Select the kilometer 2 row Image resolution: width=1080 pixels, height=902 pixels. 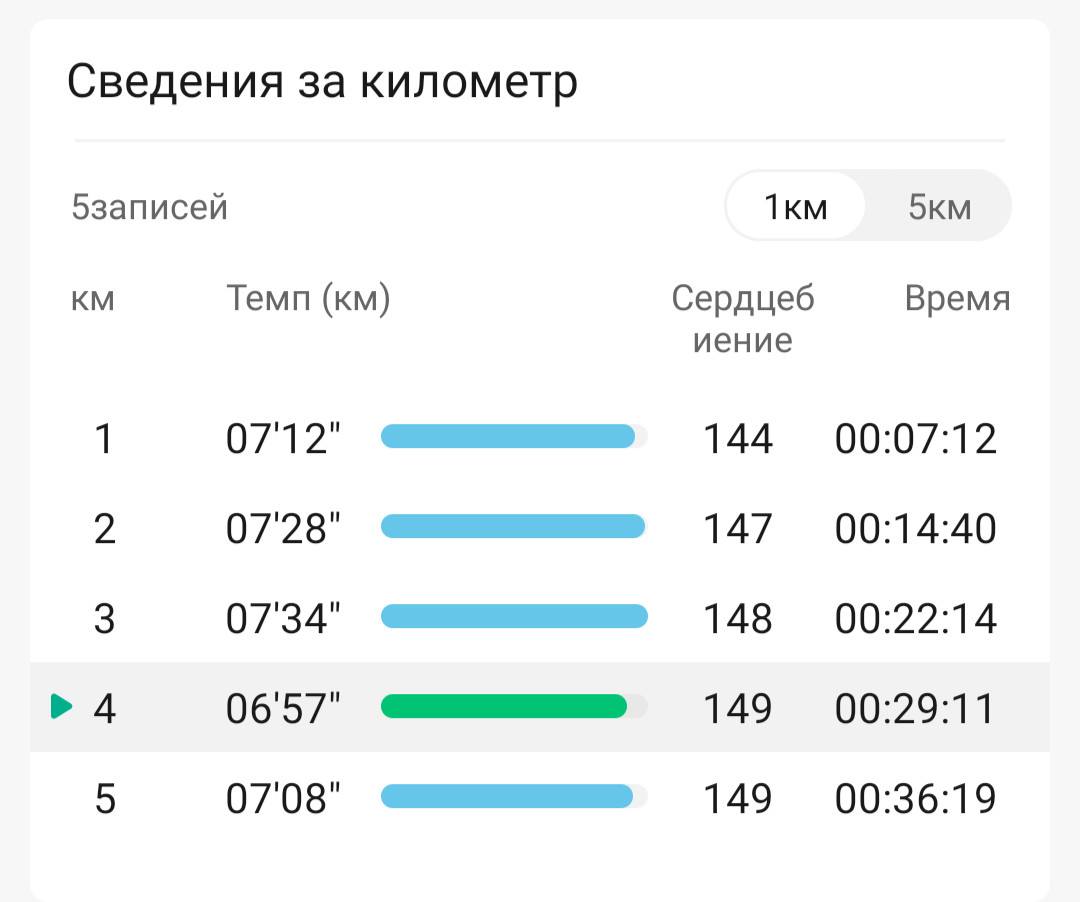pyautogui.click(x=540, y=528)
